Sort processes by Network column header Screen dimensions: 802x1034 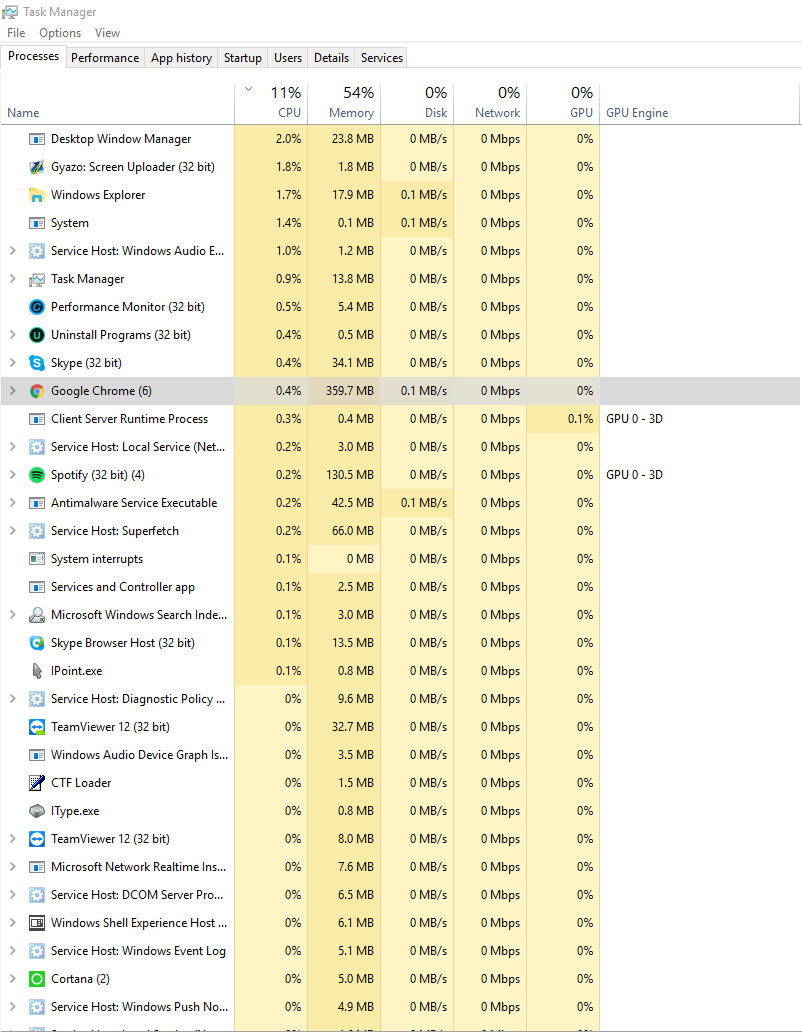(490, 104)
